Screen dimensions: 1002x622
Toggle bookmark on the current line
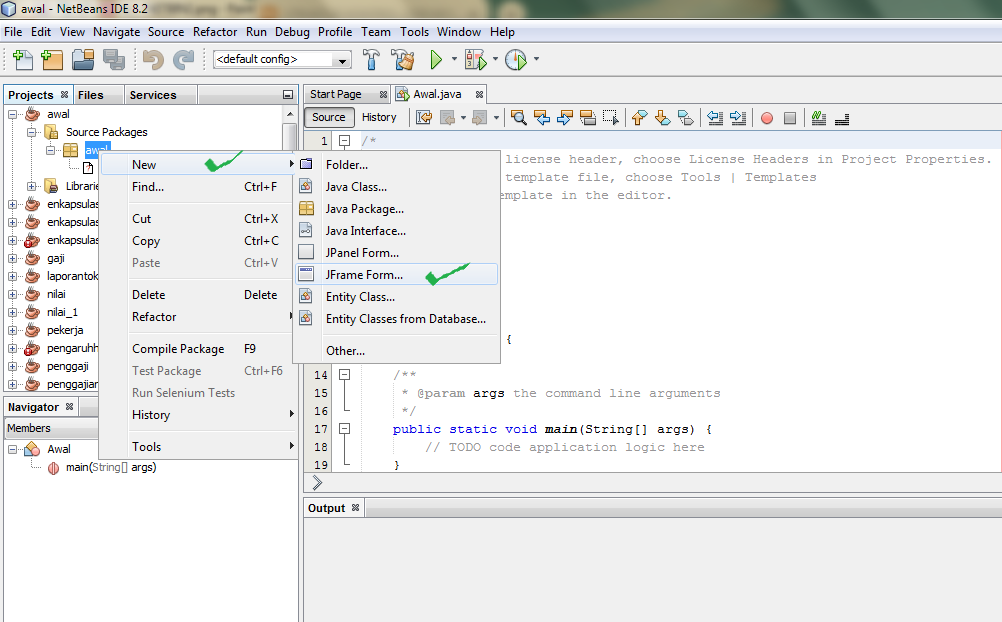pyautogui.click(x=684, y=117)
